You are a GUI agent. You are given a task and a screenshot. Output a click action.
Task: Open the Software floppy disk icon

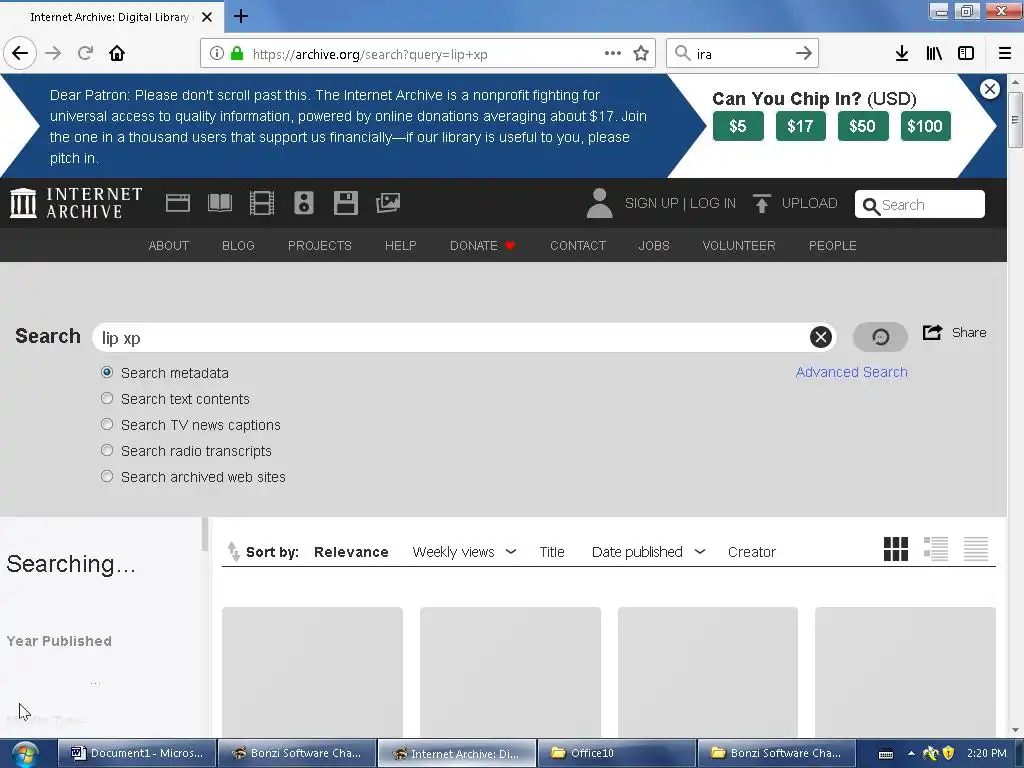(345, 203)
